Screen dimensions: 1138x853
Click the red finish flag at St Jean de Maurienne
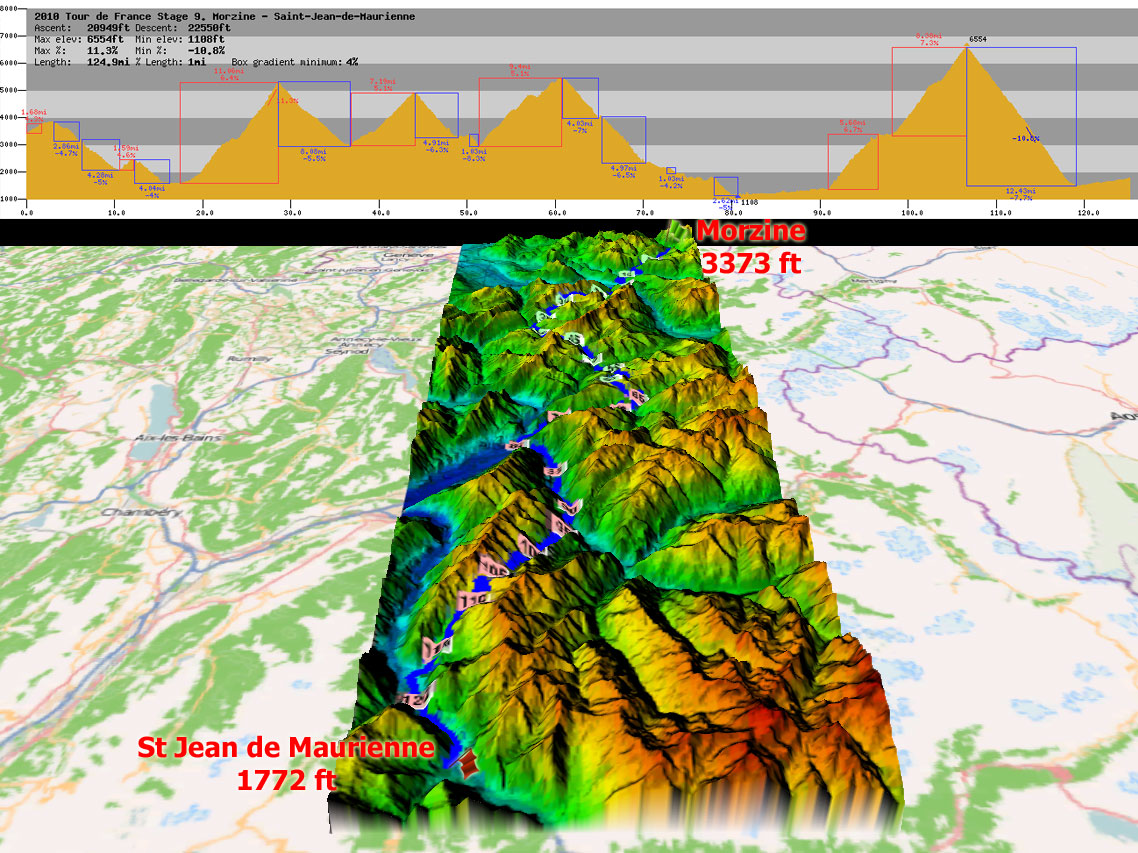coord(467,764)
